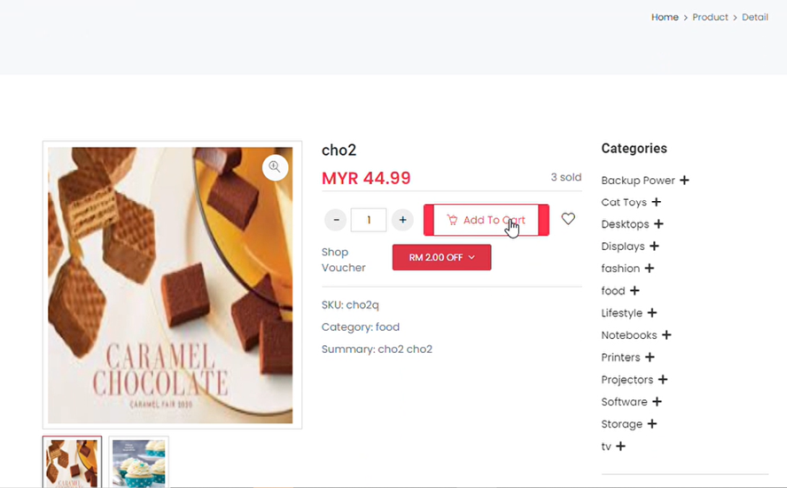Expand the Cat Toys category
Screen dimensions: 787x488
pos(657,202)
